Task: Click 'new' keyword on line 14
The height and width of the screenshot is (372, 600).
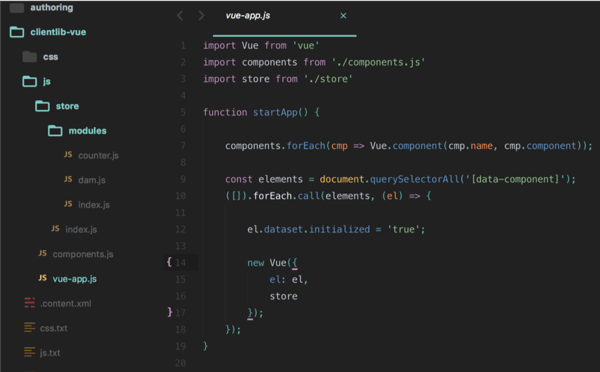Action: 256,263
